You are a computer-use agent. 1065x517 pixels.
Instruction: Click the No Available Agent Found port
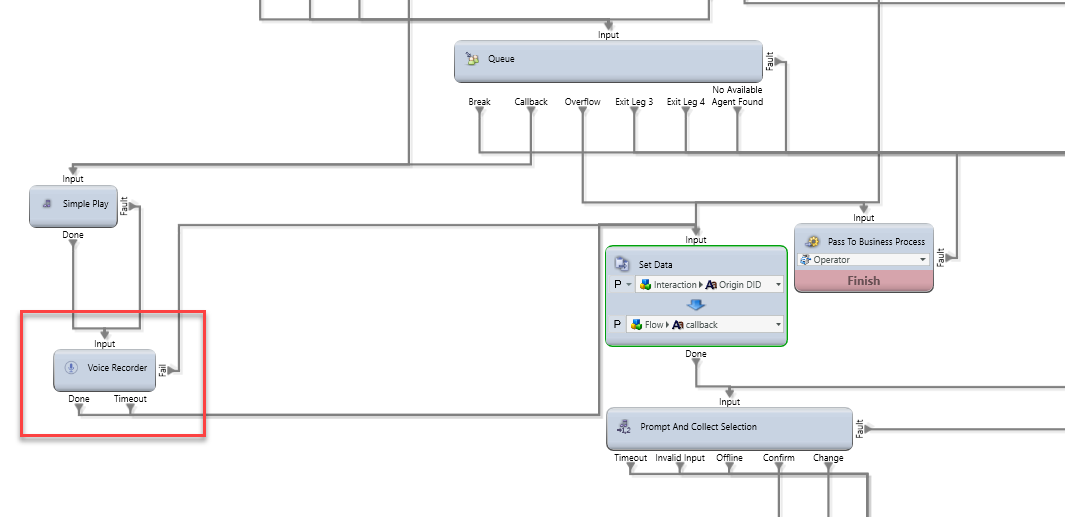737,110
